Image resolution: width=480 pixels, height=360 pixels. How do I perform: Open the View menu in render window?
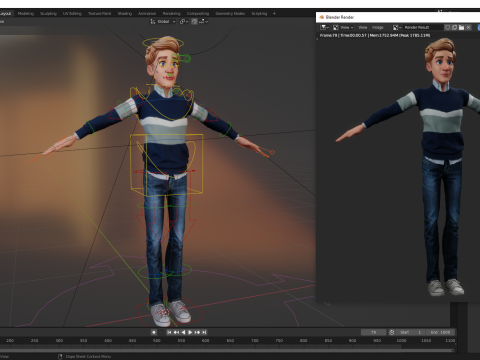click(363, 27)
